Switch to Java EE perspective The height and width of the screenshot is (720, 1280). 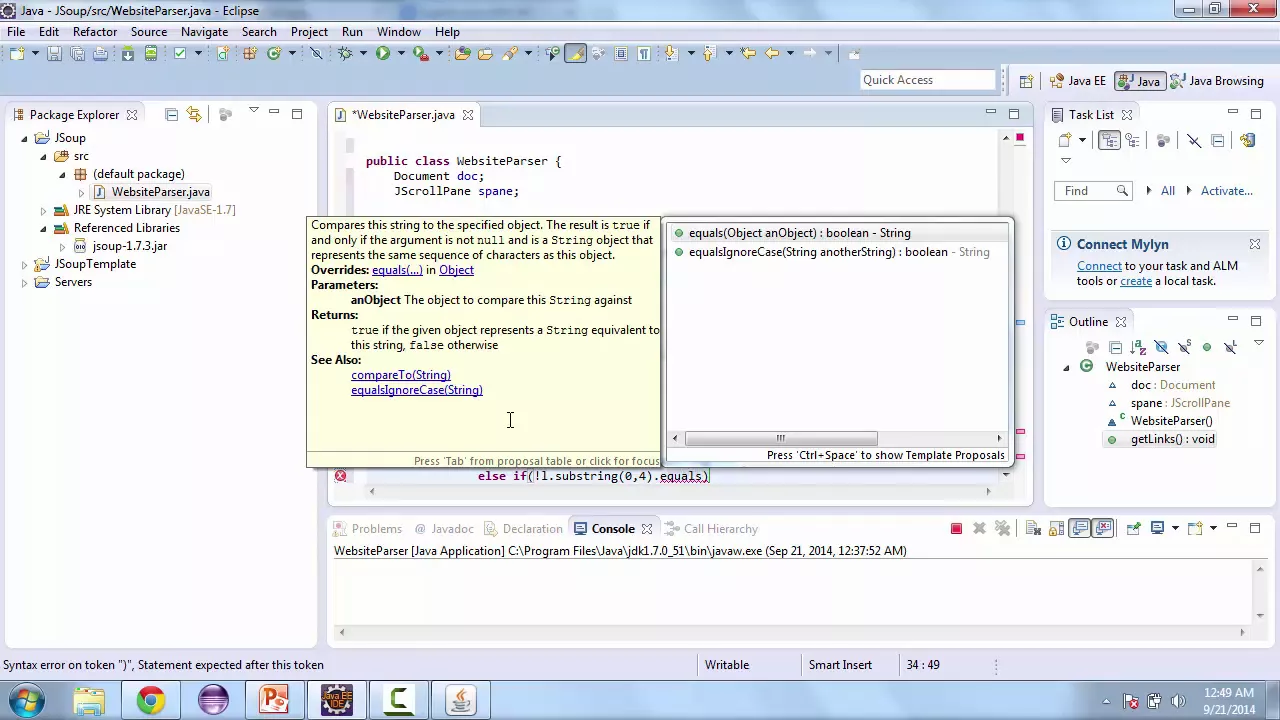click(1079, 81)
